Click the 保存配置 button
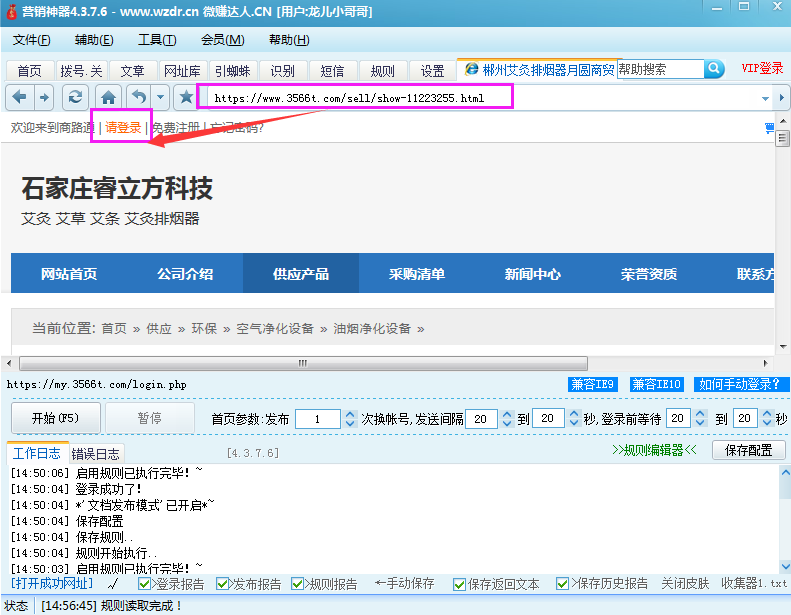The image size is (791, 615). tap(749, 450)
